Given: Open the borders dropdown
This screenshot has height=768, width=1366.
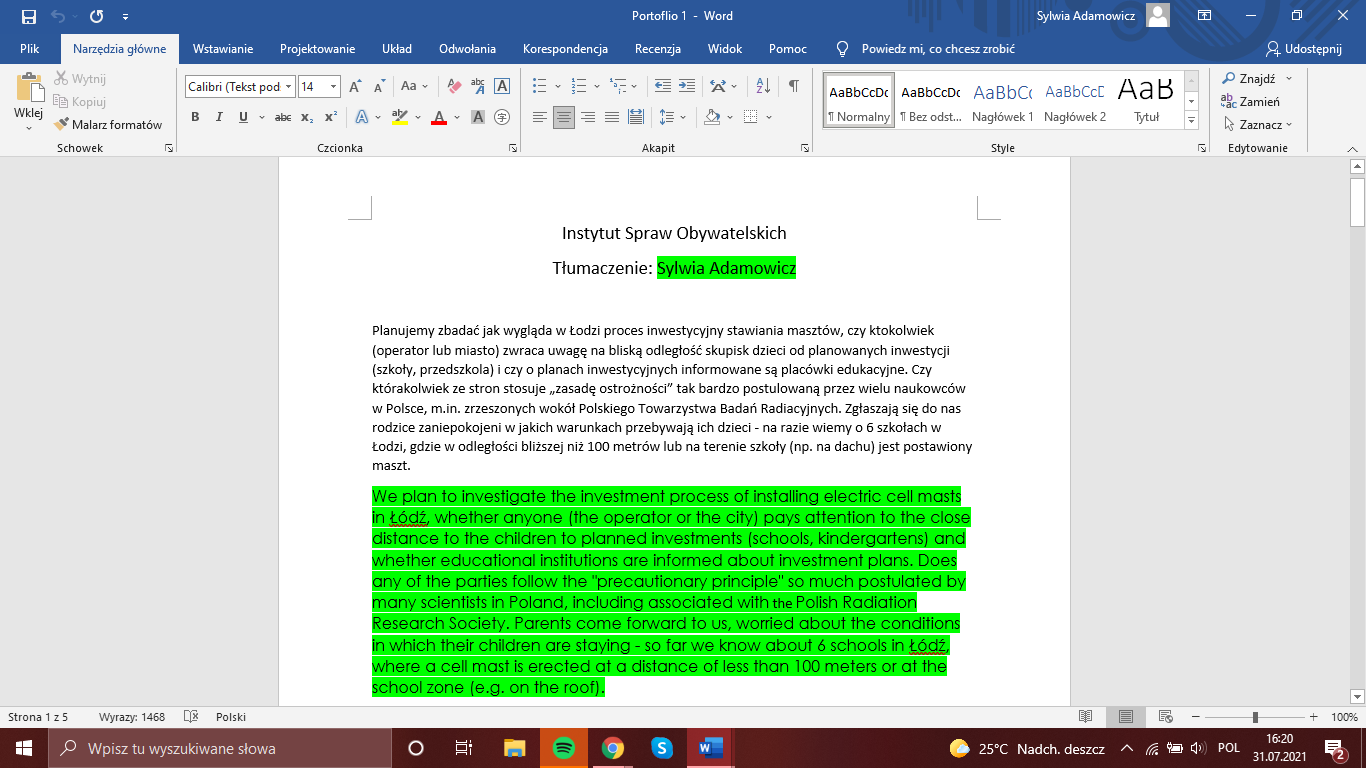Looking at the screenshot, I should pos(769,117).
